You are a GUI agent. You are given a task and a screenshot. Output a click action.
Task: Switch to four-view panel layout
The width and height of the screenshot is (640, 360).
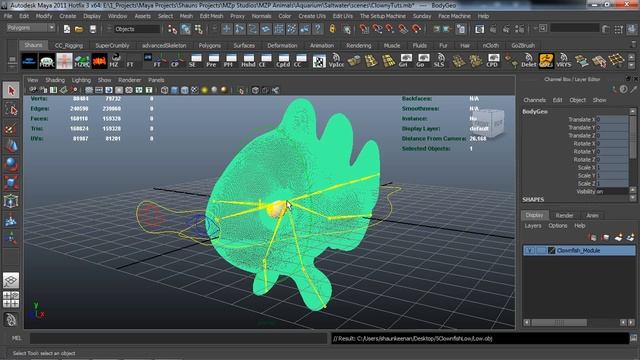11,299
